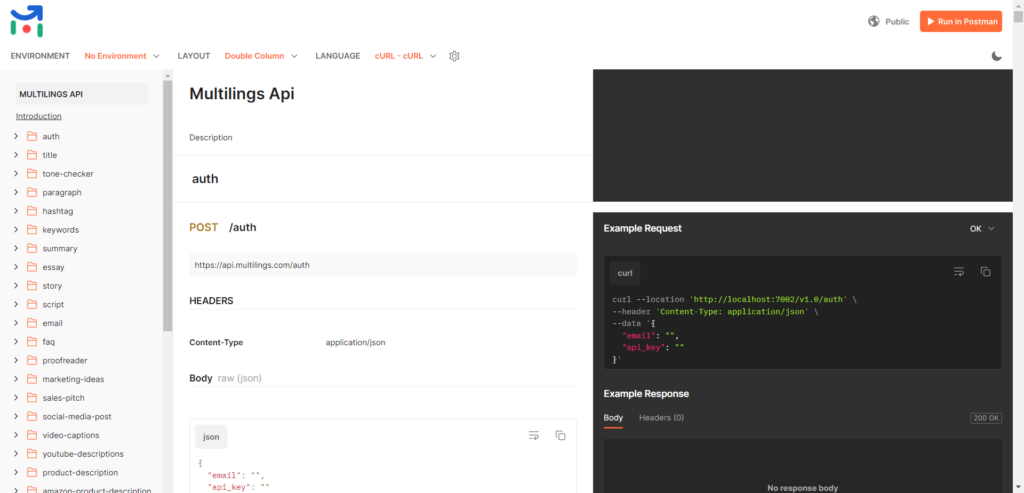Click the curl language label button
1024x493 pixels.
[625, 273]
